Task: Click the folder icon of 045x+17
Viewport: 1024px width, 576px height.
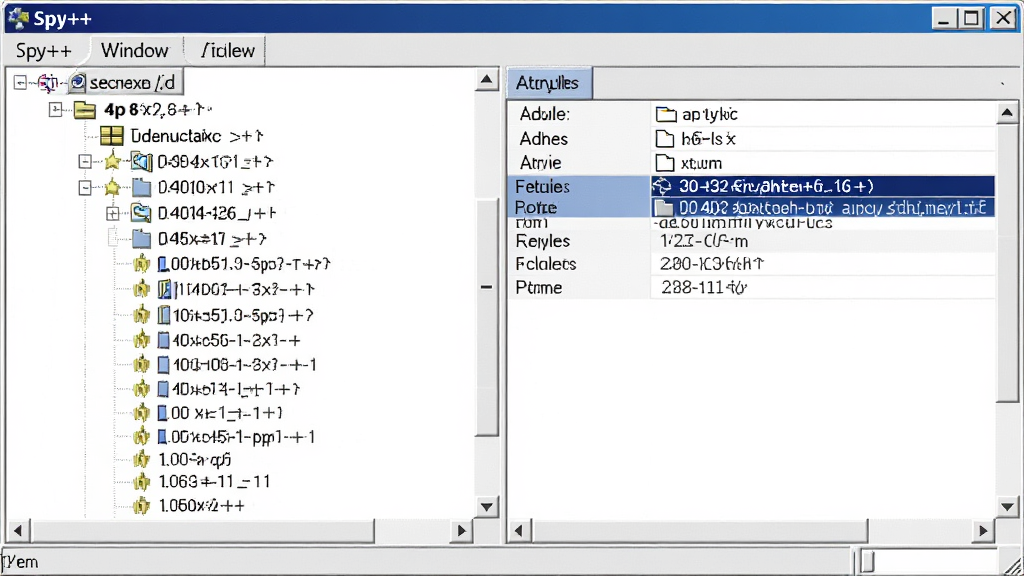Action: (x=141, y=238)
